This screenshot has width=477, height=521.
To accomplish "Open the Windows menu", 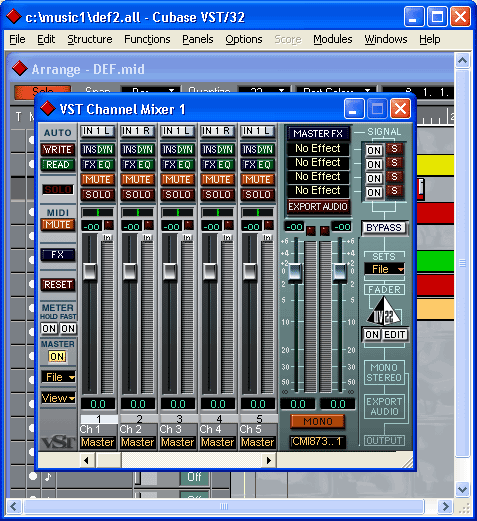I will 386,39.
